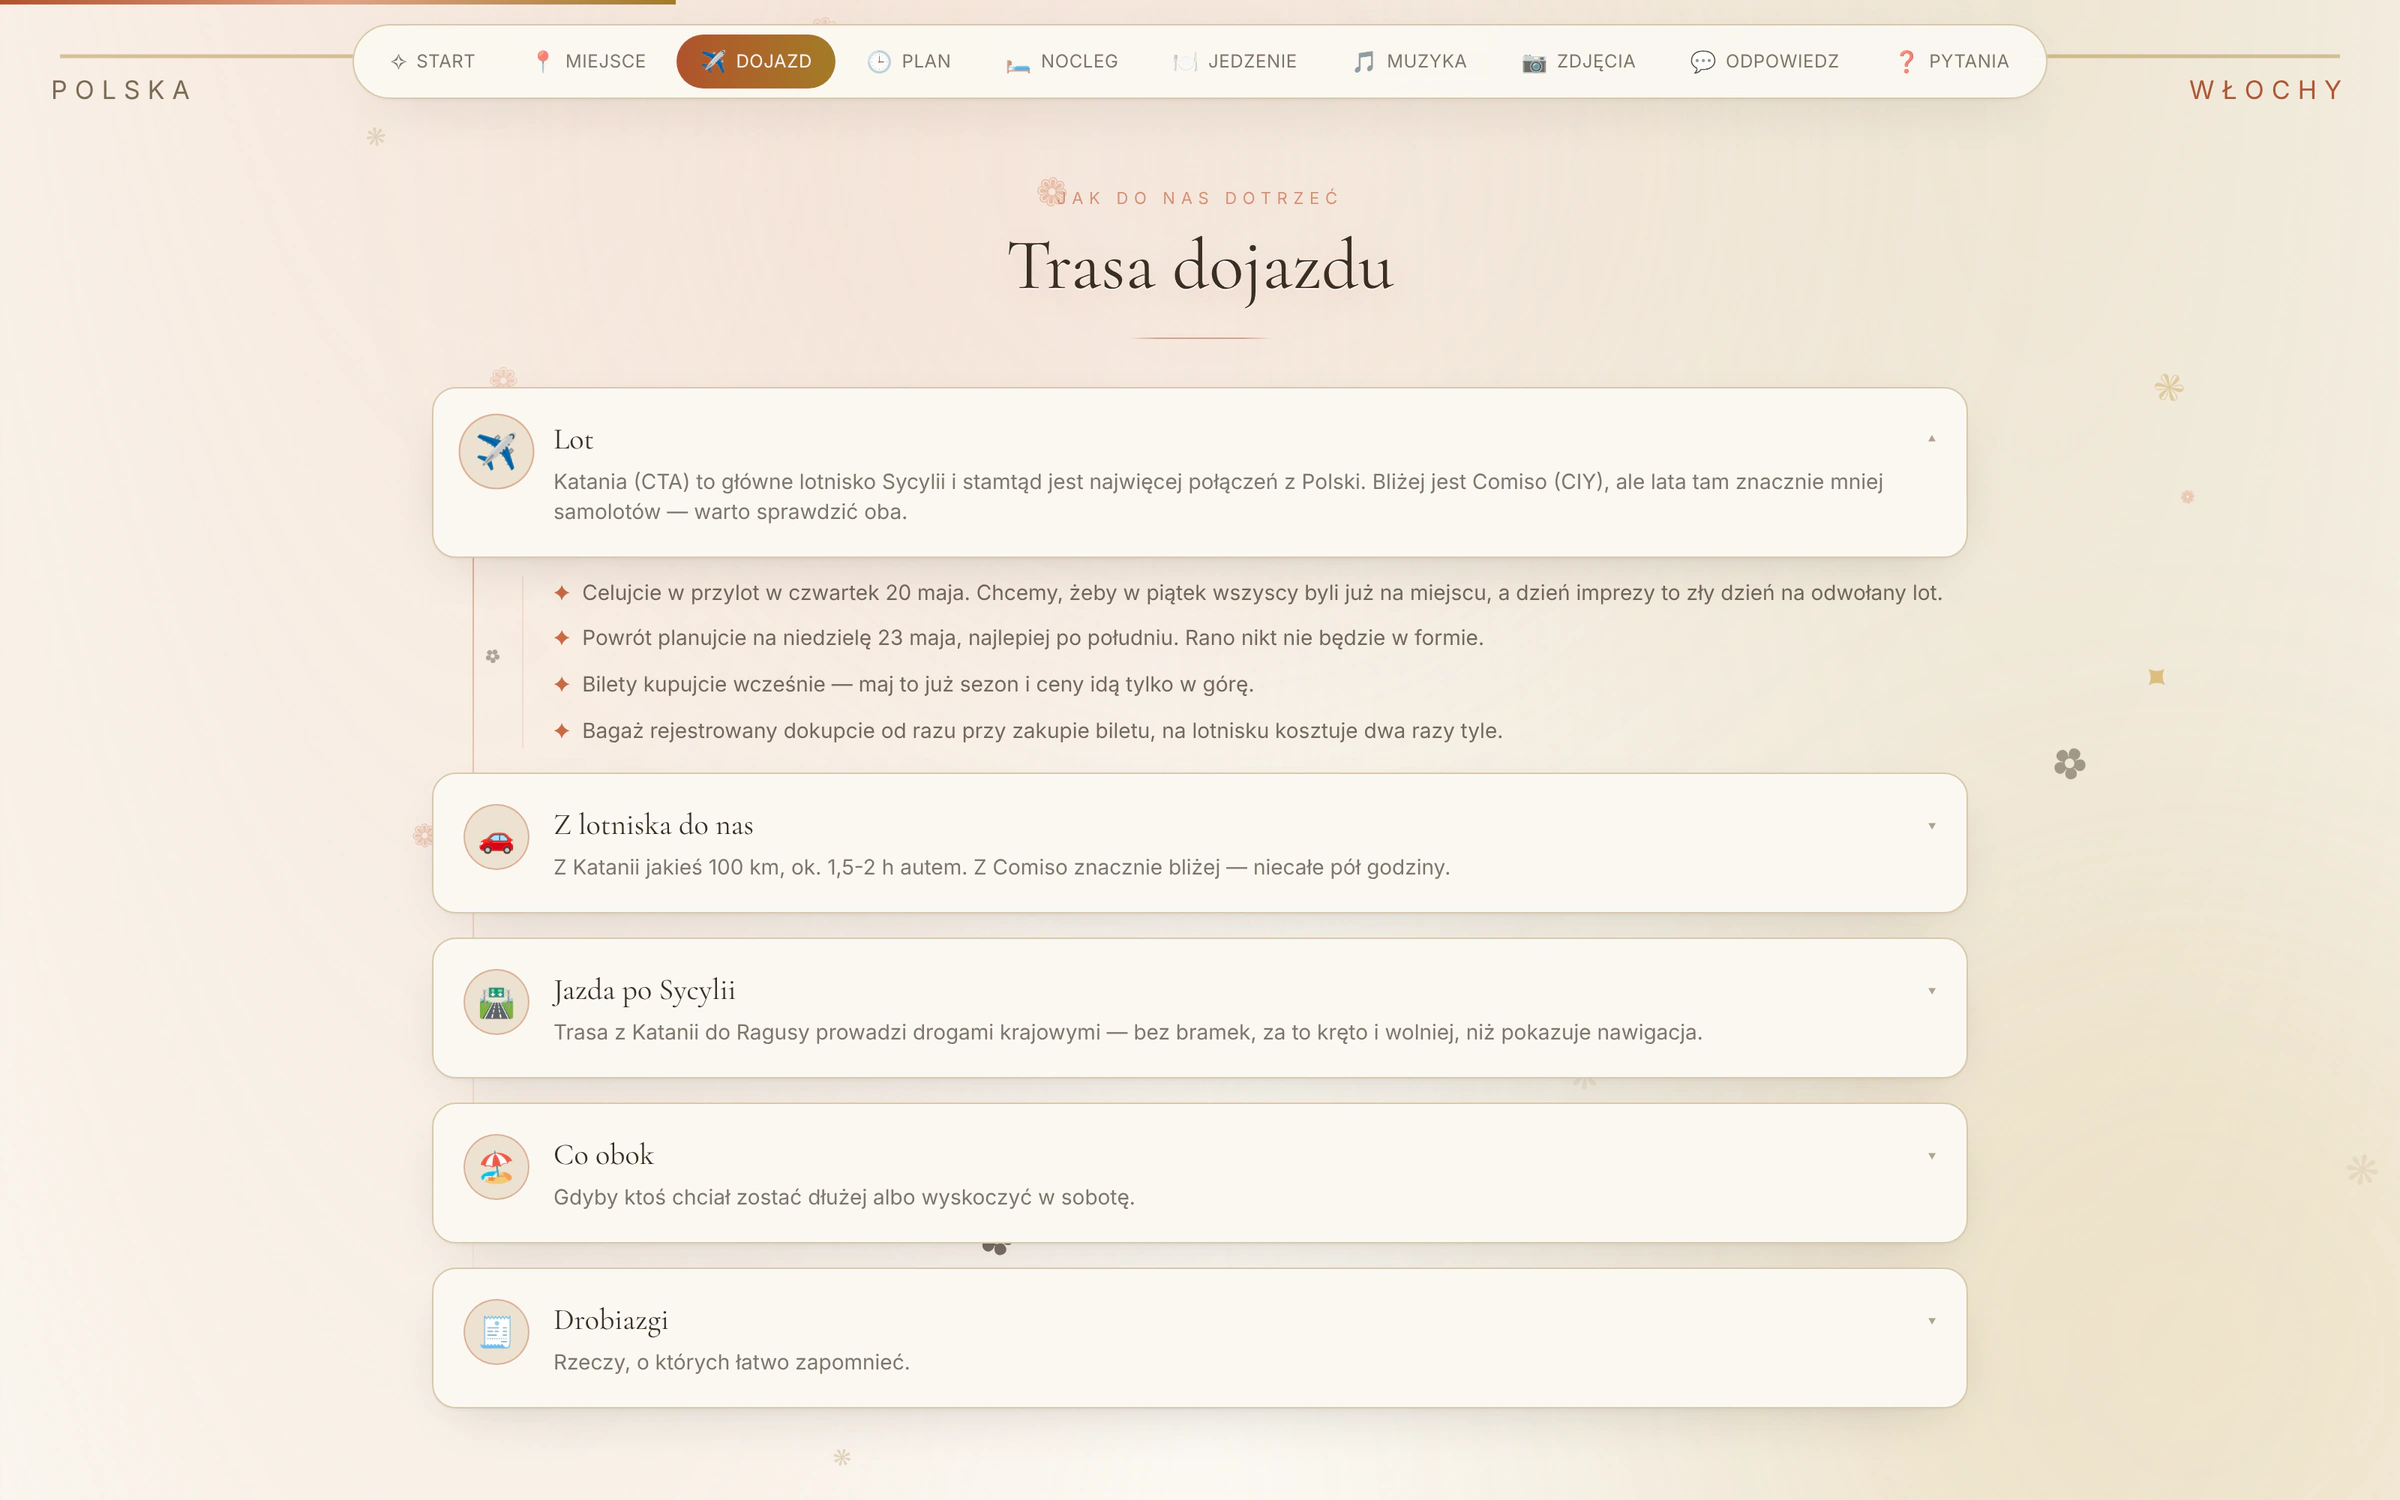Expand the Drobiazgi section arrow
2400x1500 pixels.
[1932, 1321]
